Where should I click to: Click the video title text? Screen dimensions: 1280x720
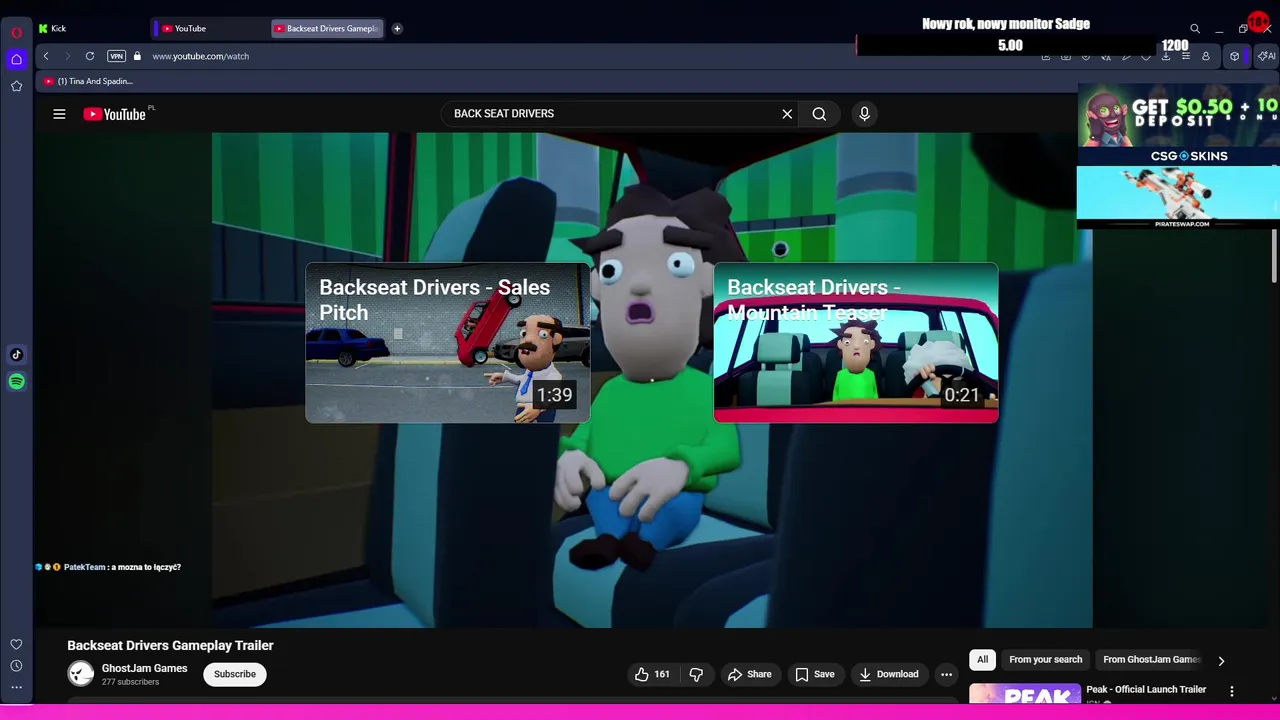[170, 646]
